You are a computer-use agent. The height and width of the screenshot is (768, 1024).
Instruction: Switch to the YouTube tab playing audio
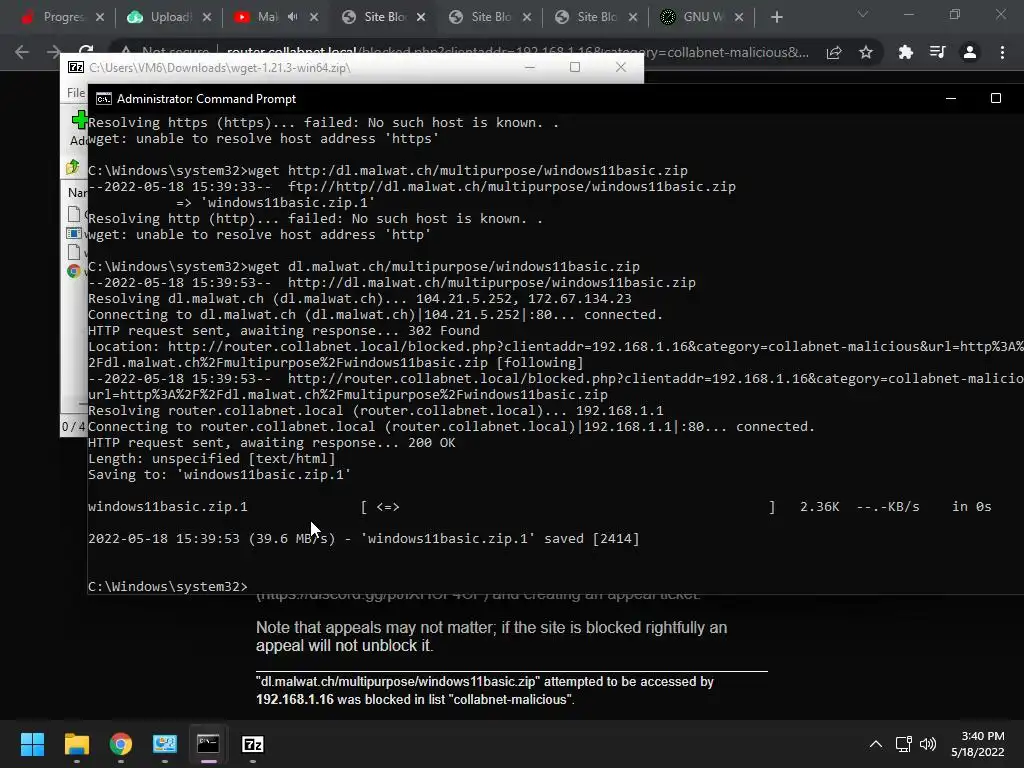click(260, 17)
